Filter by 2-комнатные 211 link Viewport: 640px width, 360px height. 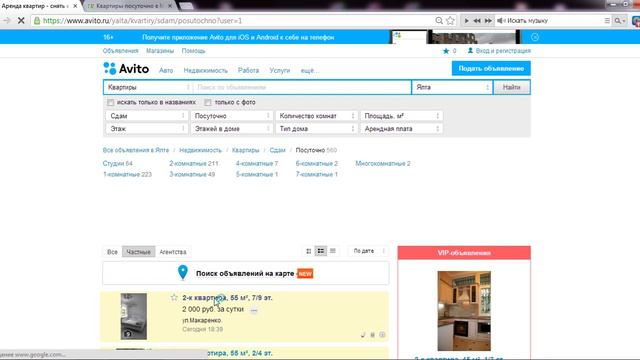(x=194, y=163)
